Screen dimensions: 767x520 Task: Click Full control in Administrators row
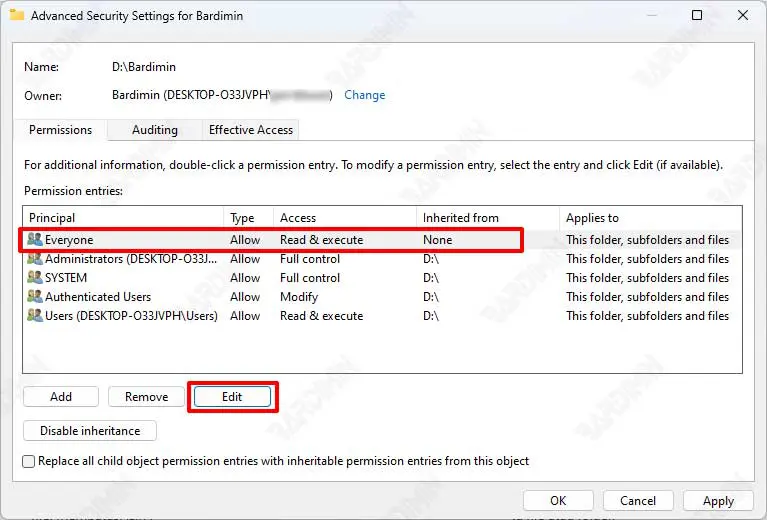tap(310, 259)
